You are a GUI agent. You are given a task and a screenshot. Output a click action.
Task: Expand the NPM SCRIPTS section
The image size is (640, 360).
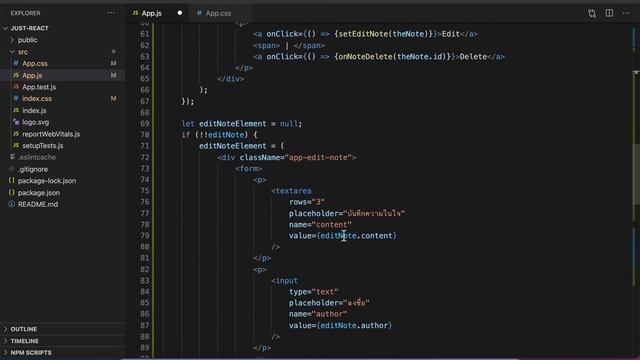pos(31,353)
